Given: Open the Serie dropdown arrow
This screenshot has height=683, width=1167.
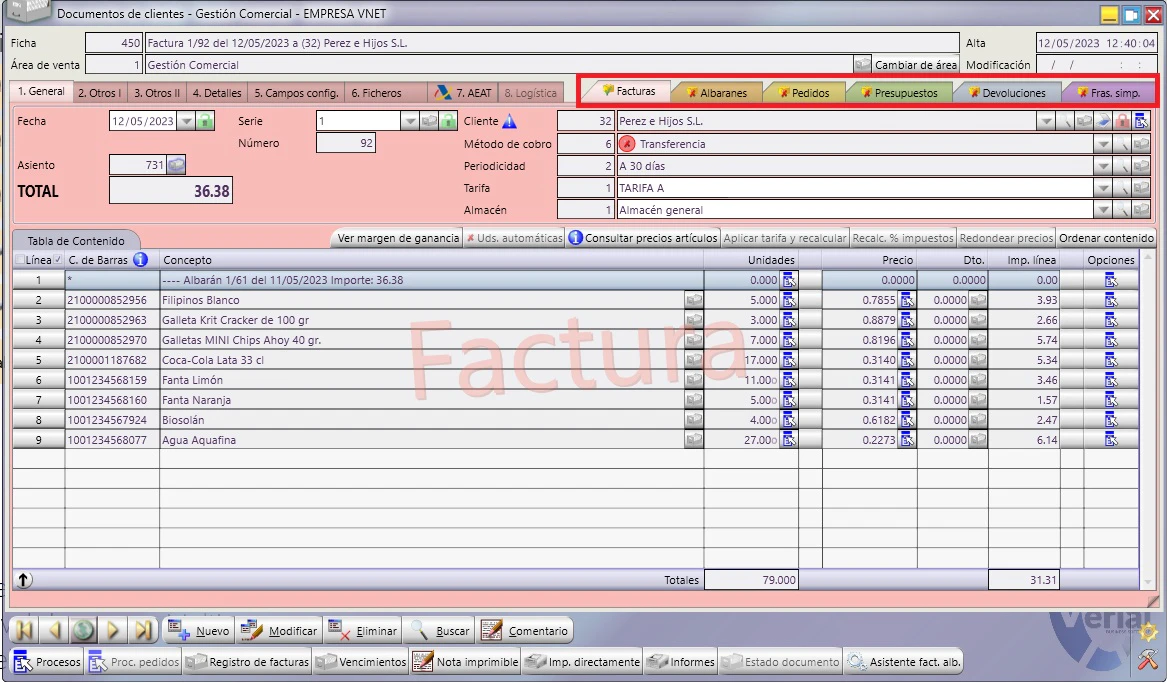Looking at the screenshot, I should coord(409,121).
